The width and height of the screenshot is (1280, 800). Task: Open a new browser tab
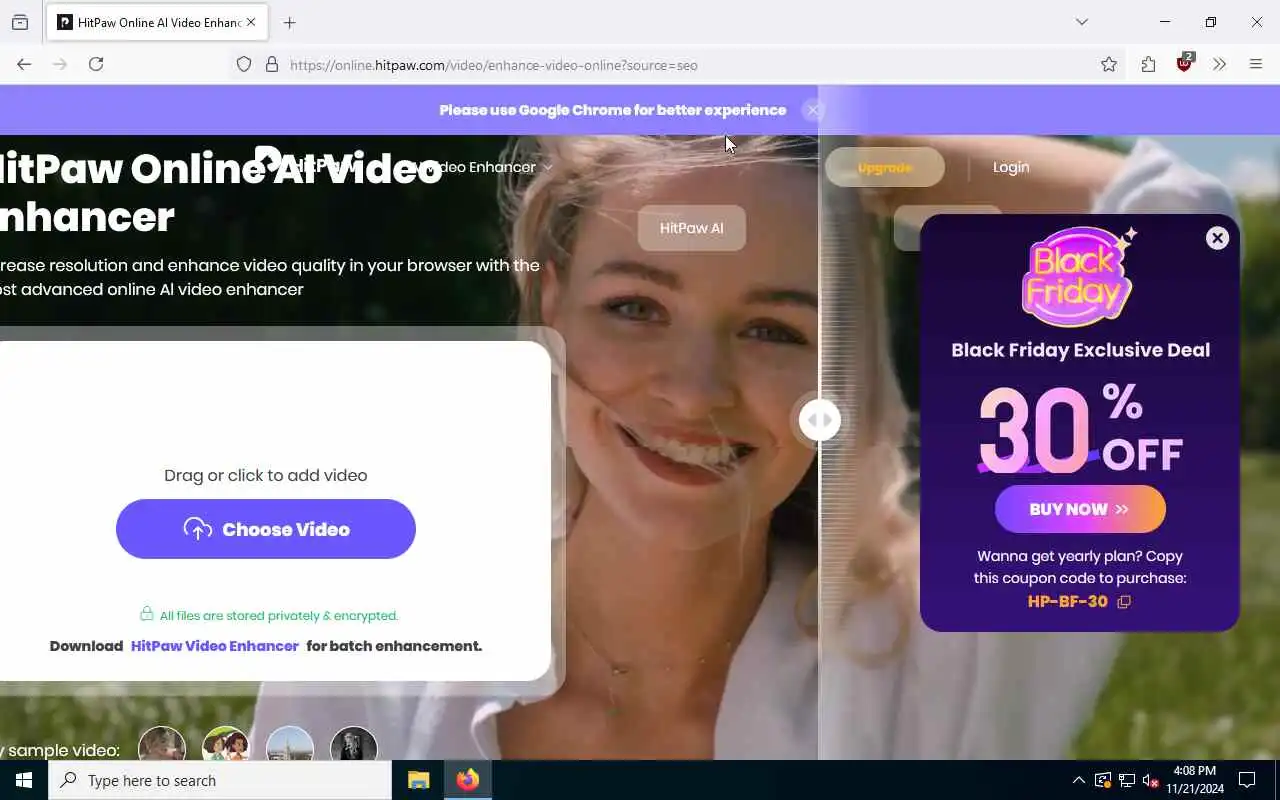tap(290, 22)
